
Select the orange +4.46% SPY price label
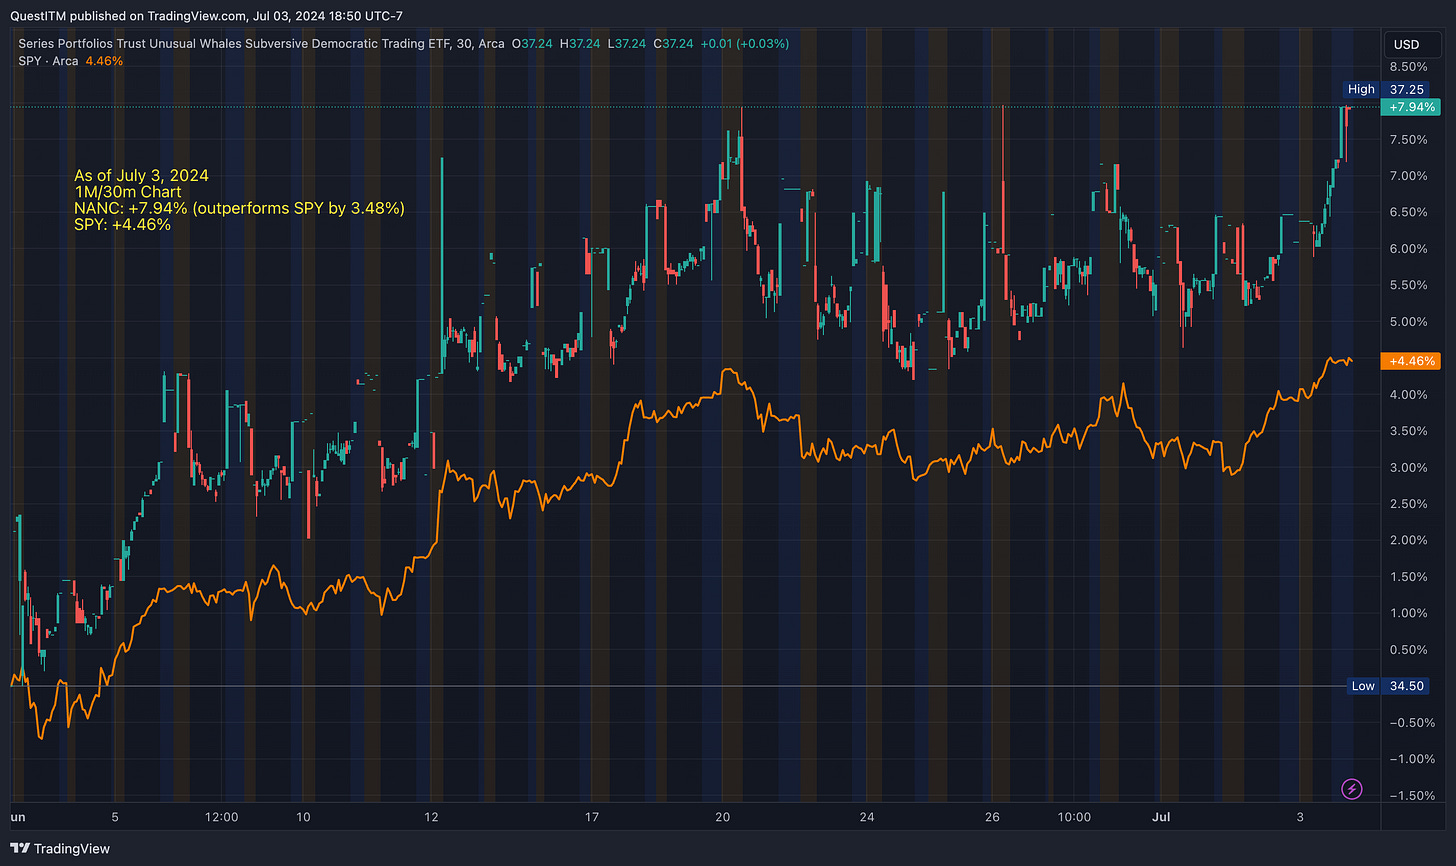1410,361
